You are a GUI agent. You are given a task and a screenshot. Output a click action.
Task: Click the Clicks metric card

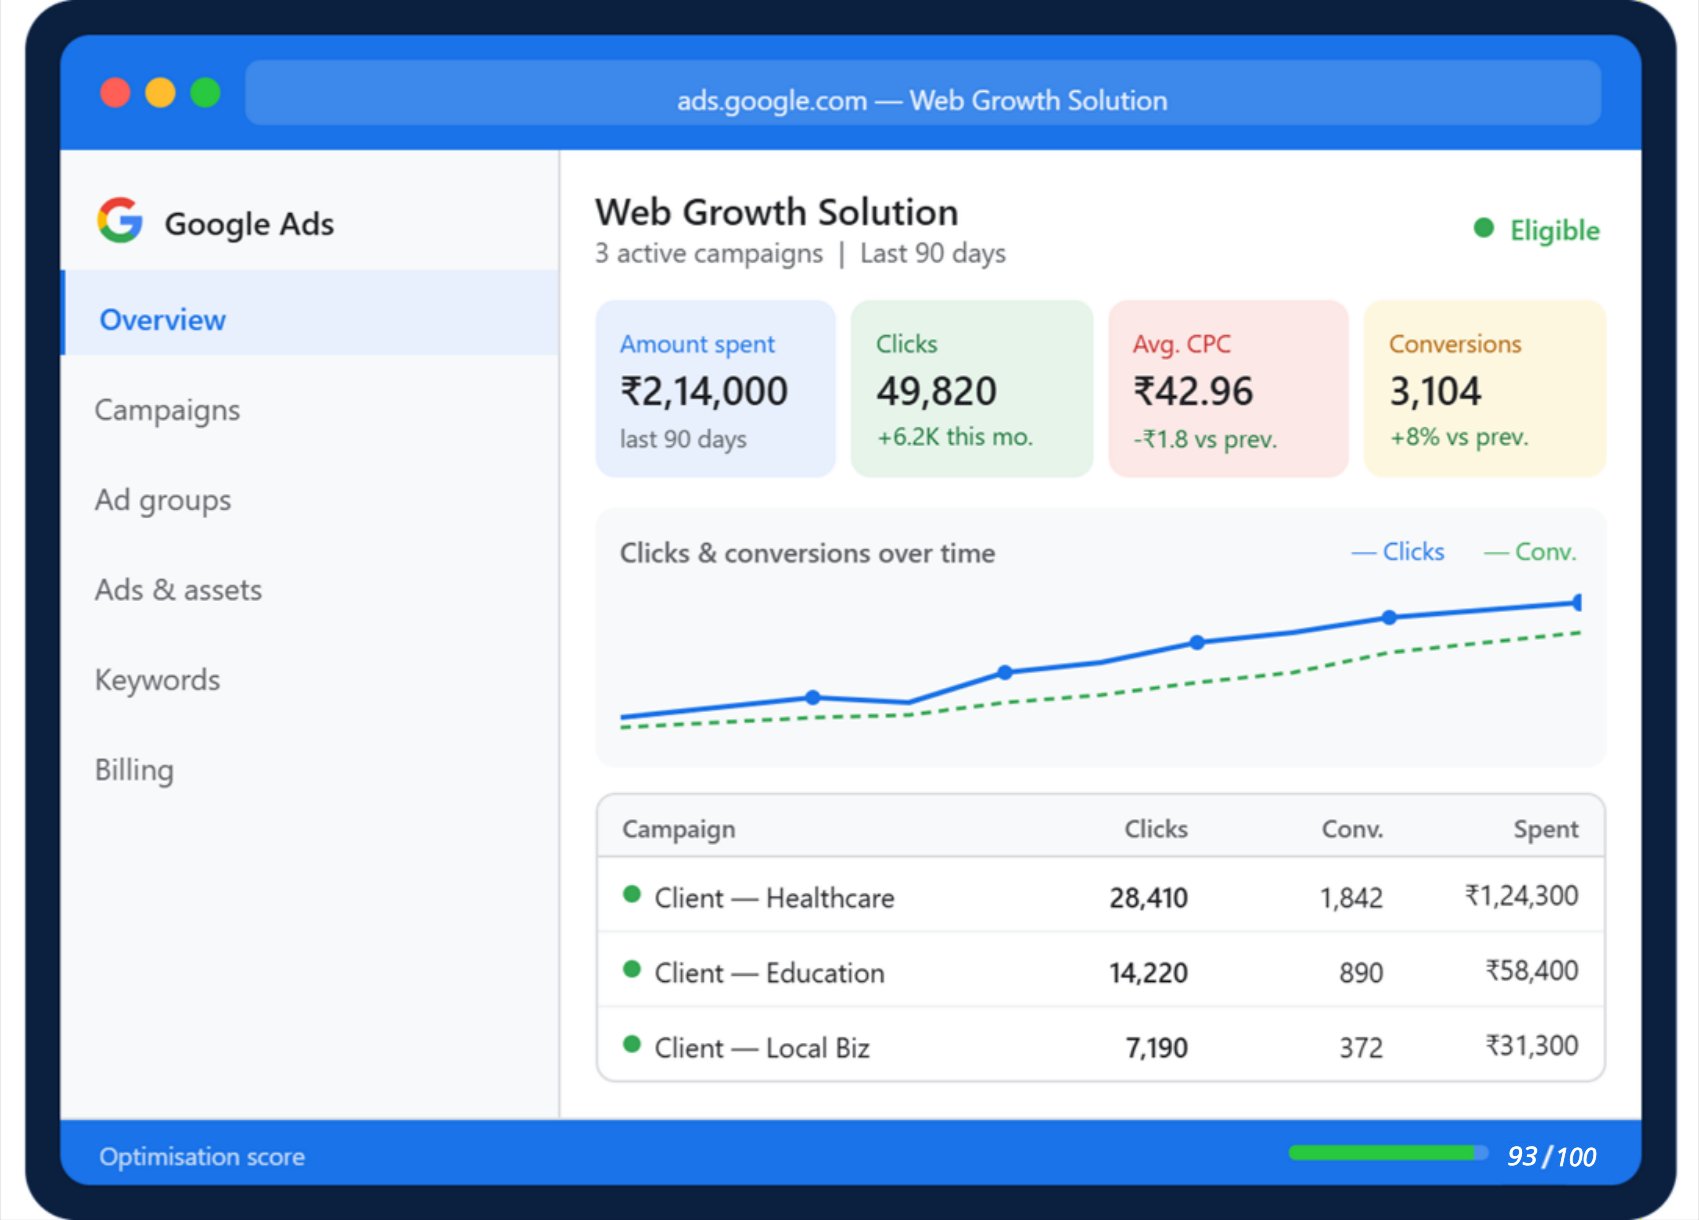point(972,389)
